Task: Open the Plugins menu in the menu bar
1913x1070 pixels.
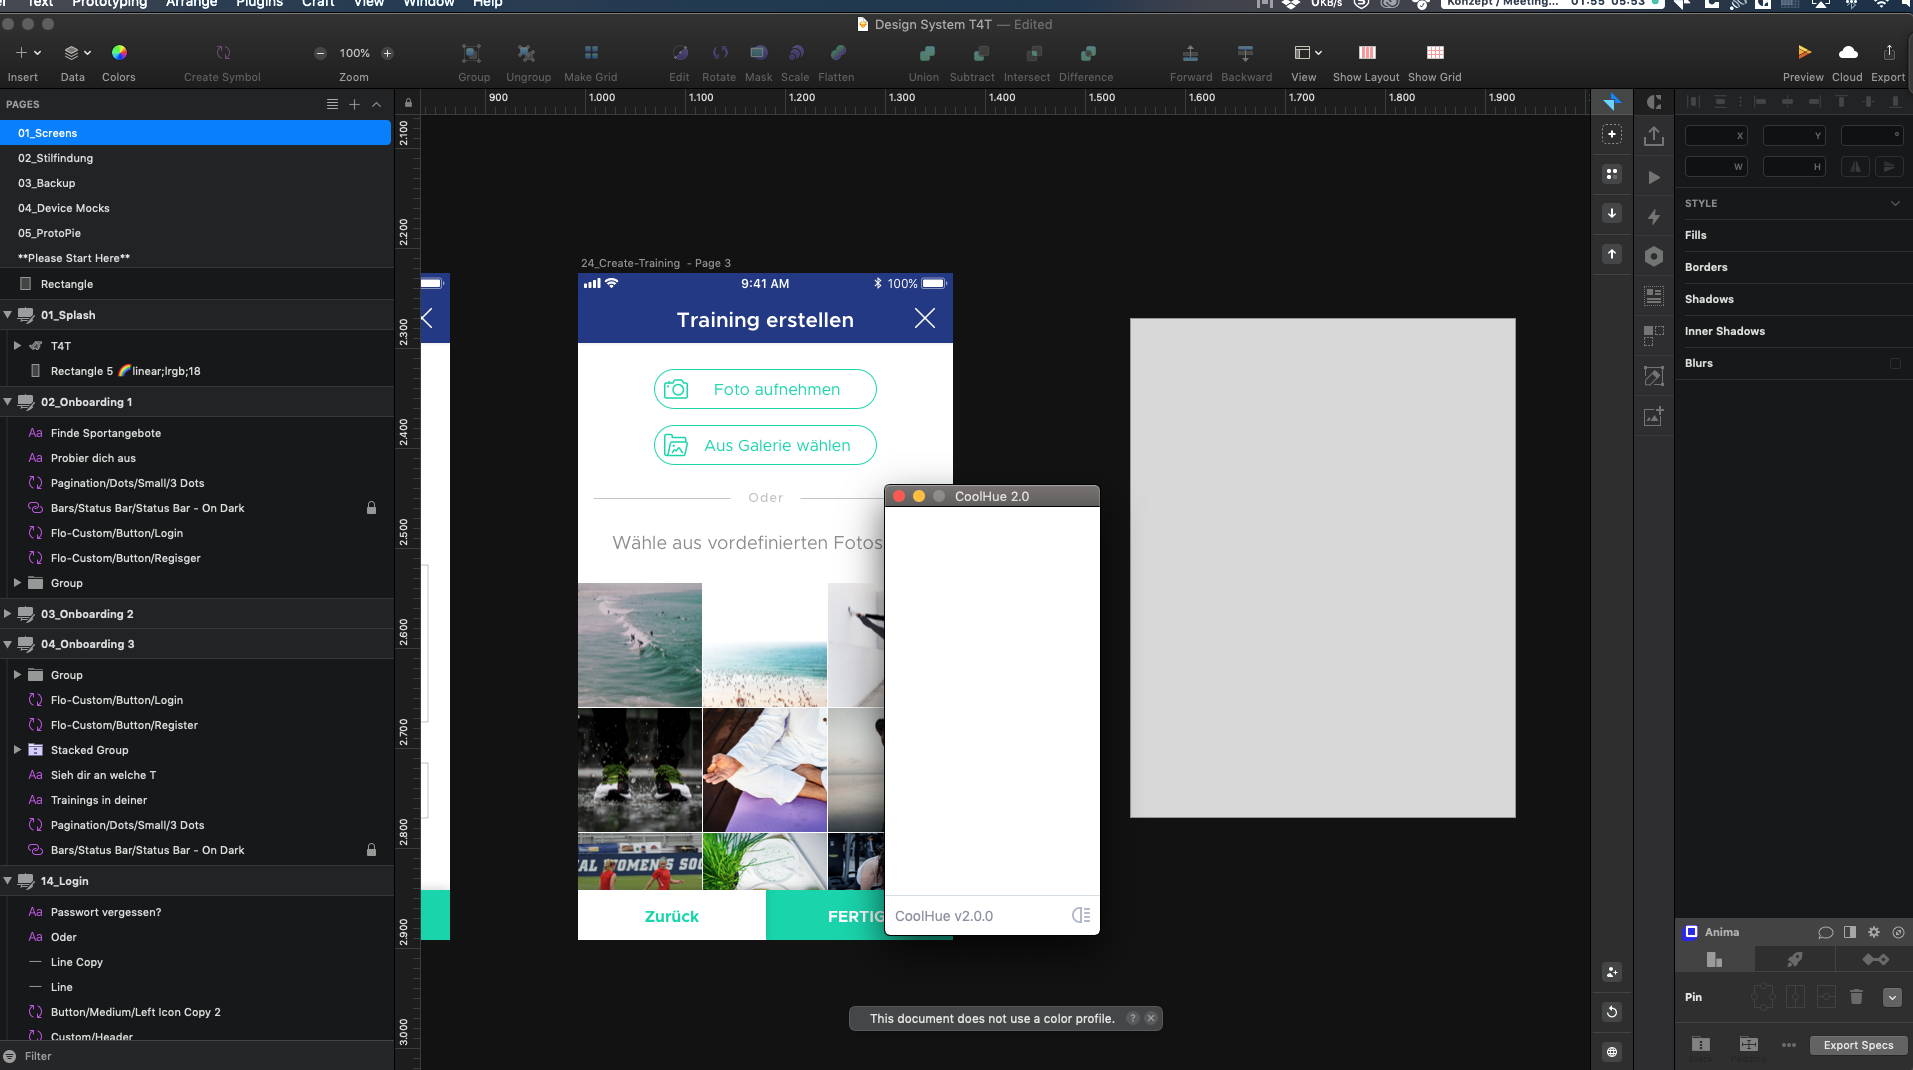Action: pos(258,4)
